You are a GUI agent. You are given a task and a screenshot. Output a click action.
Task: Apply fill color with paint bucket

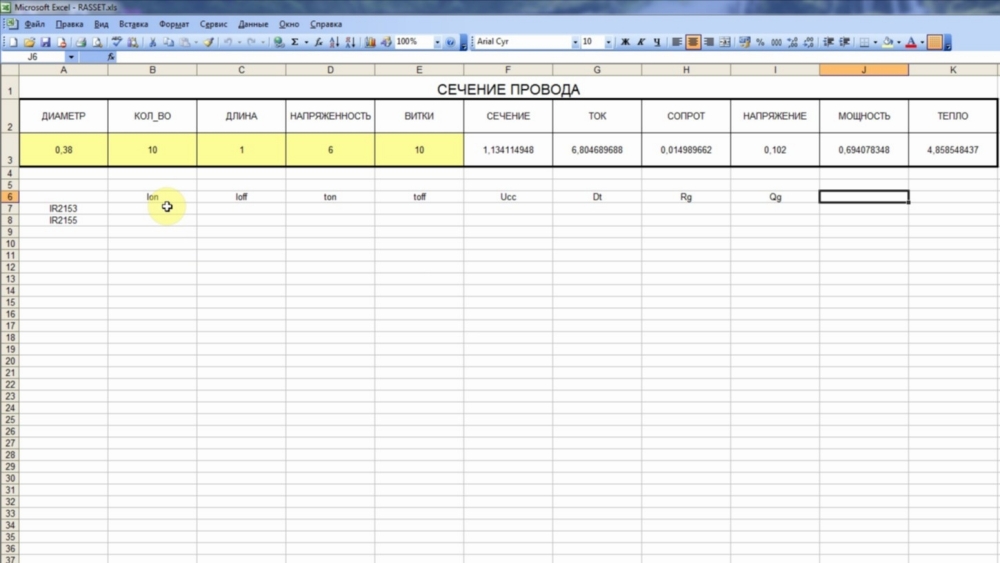point(888,42)
